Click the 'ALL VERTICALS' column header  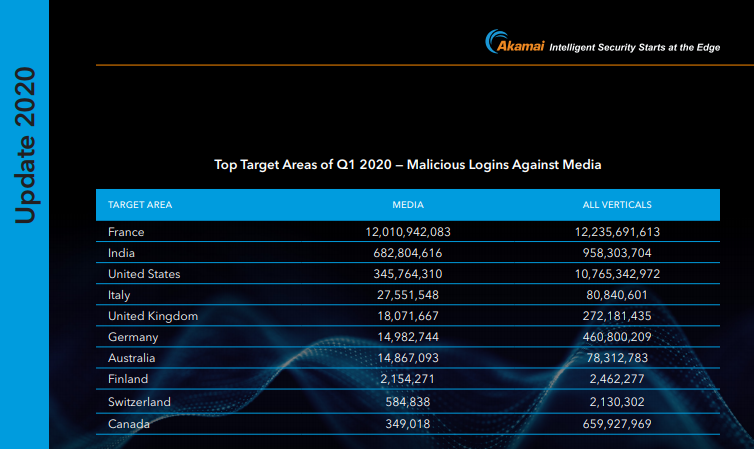617,204
